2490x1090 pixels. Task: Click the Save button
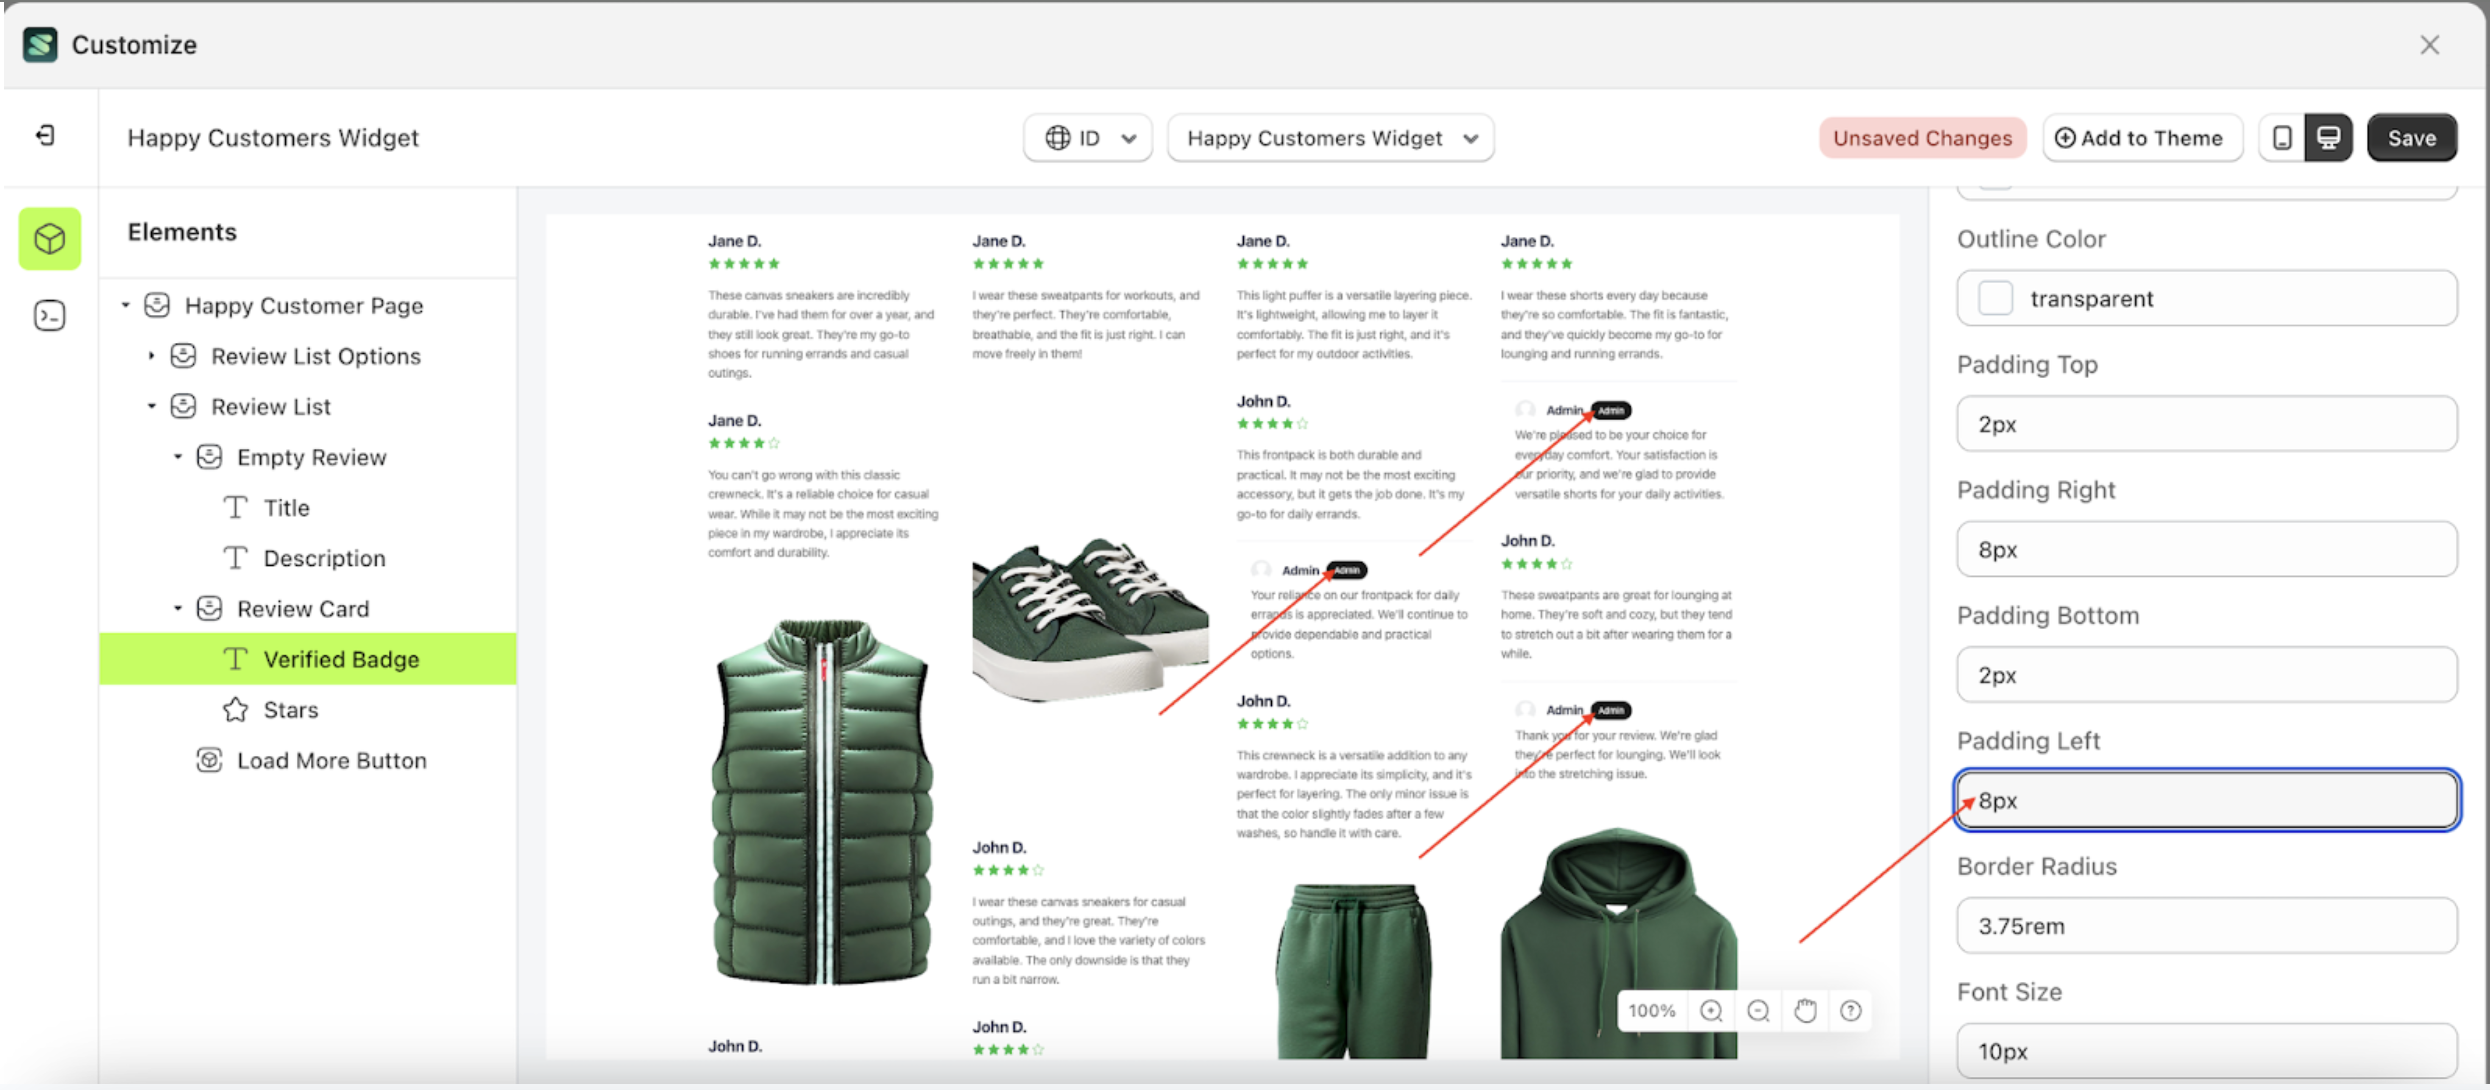[2412, 137]
